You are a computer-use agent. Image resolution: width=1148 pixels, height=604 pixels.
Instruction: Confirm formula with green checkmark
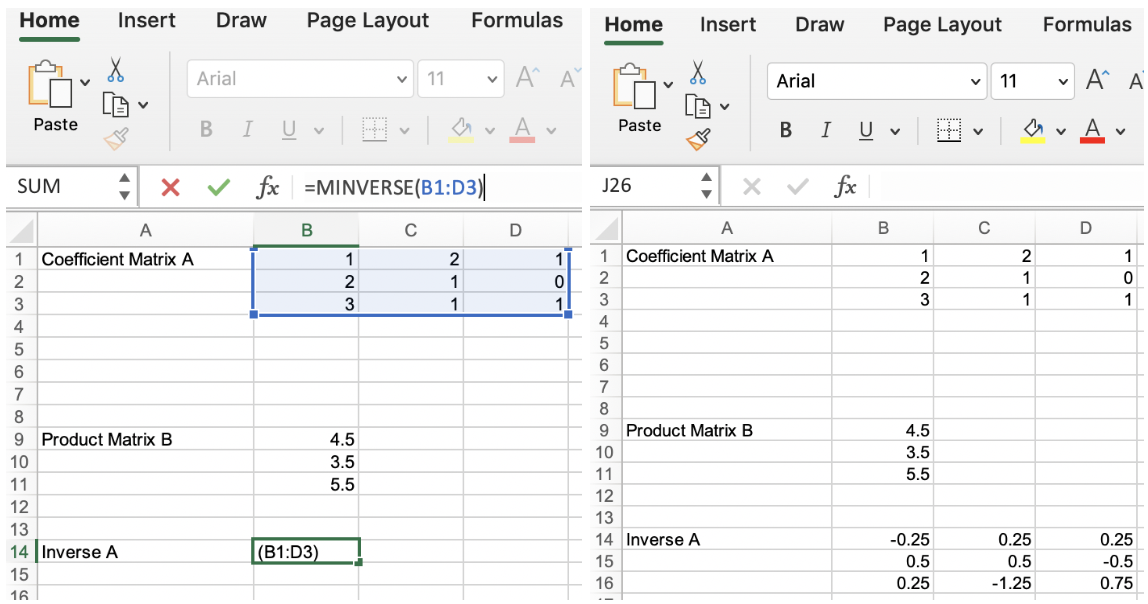coord(218,187)
